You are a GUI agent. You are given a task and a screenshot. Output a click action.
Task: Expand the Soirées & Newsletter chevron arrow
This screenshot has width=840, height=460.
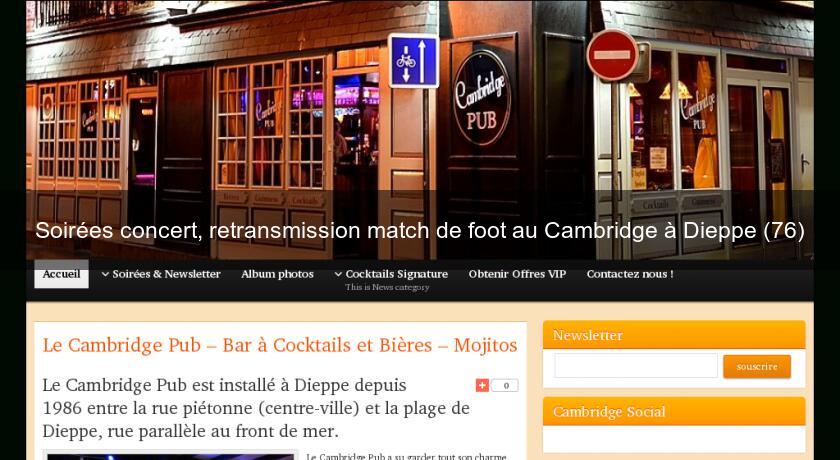(x=105, y=274)
